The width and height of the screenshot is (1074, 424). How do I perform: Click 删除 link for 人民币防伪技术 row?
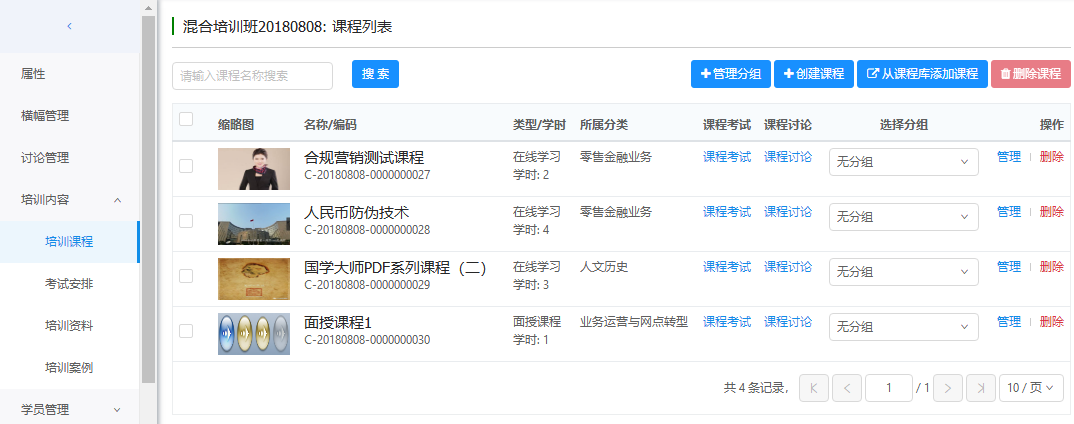click(1051, 212)
